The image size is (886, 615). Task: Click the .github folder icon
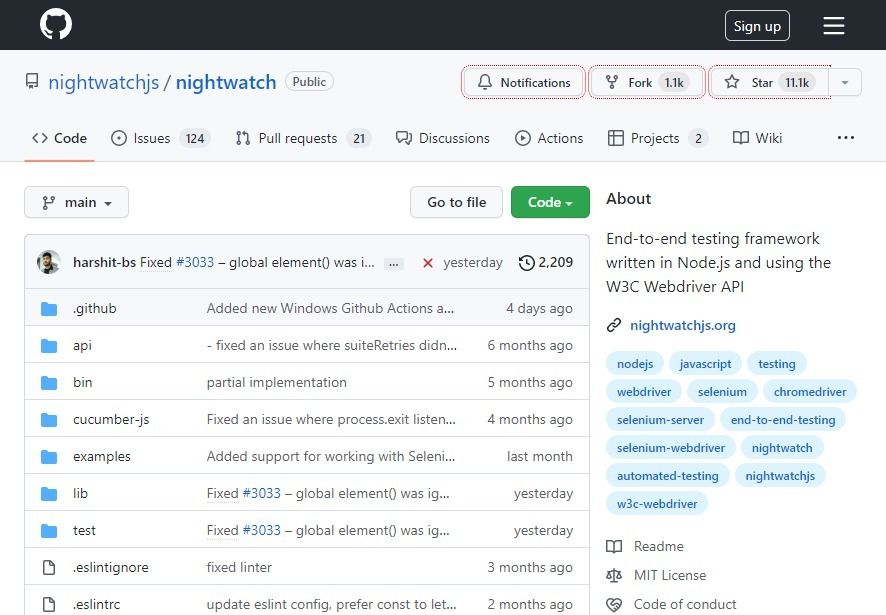tap(49, 309)
